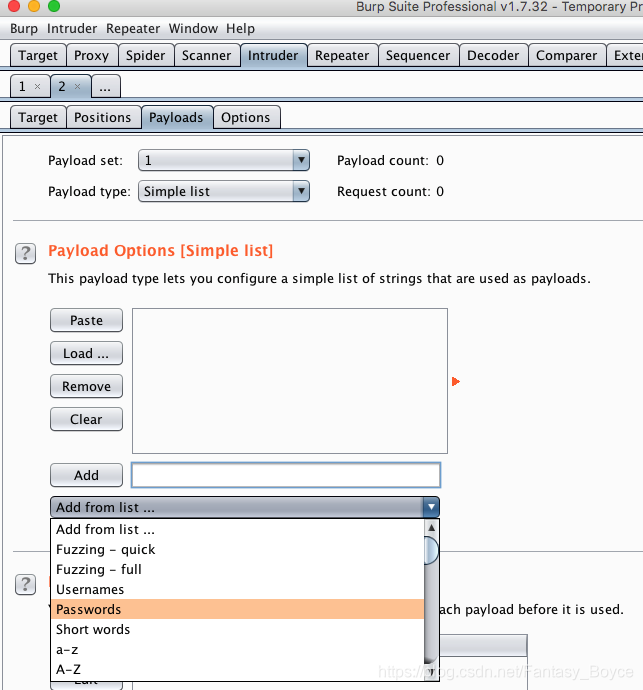The image size is (643, 690).
Task: Collapse the Add from list dropdown arrow
Action: tap(431, 507)
